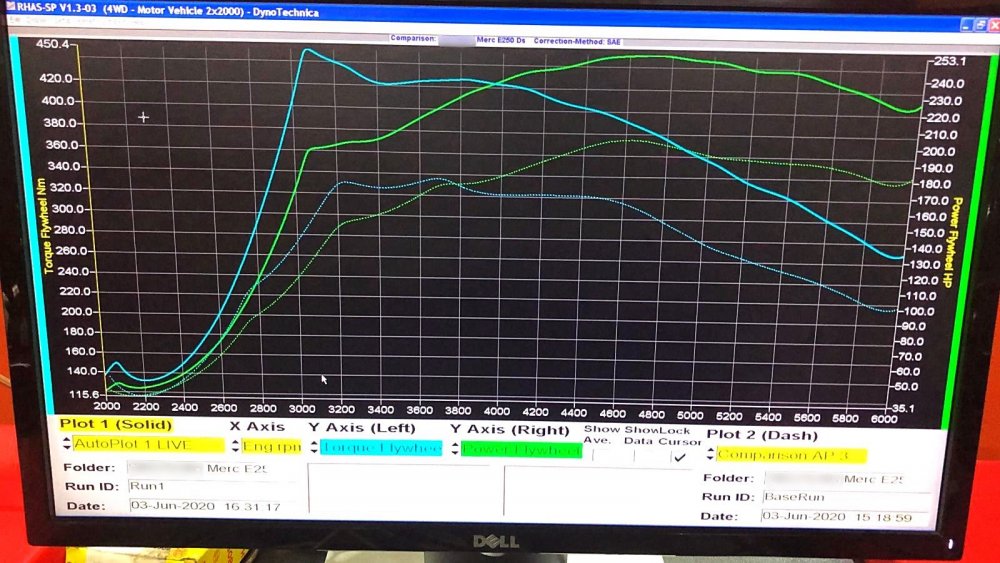Viewport: 1000px width, 563px height.
Task: Click the Torque Flywheel Y Axis stepper arrows
Action: pyautogui.click(x=314, y=447)
